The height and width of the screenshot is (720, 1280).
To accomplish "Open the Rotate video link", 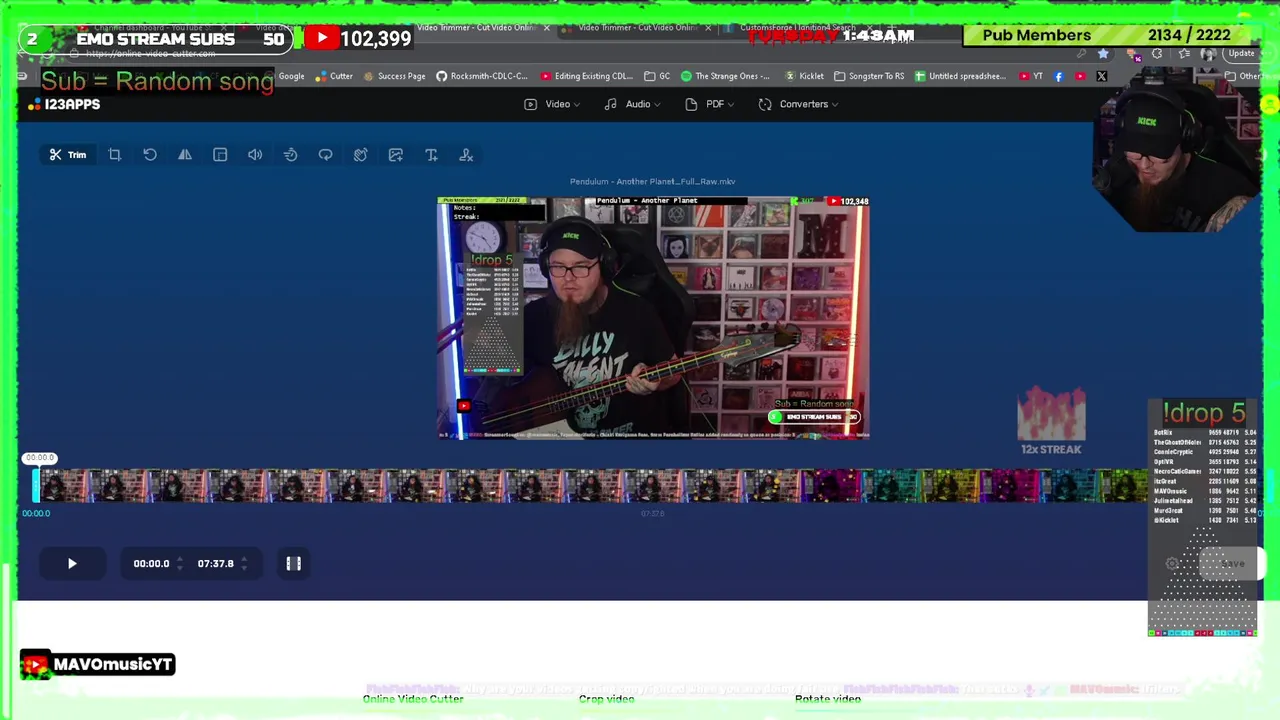I will point(828,699).
